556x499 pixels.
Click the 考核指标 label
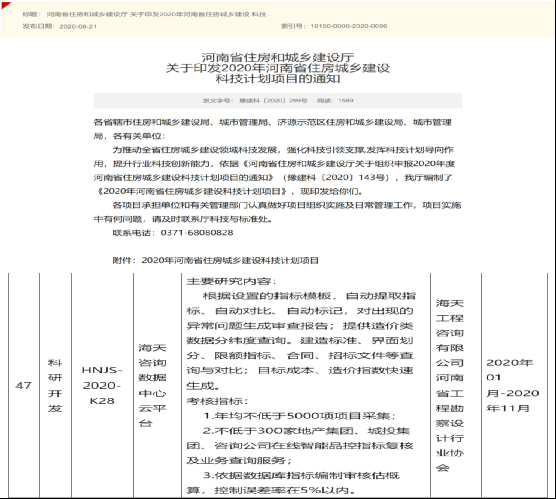tap(218, 401)
